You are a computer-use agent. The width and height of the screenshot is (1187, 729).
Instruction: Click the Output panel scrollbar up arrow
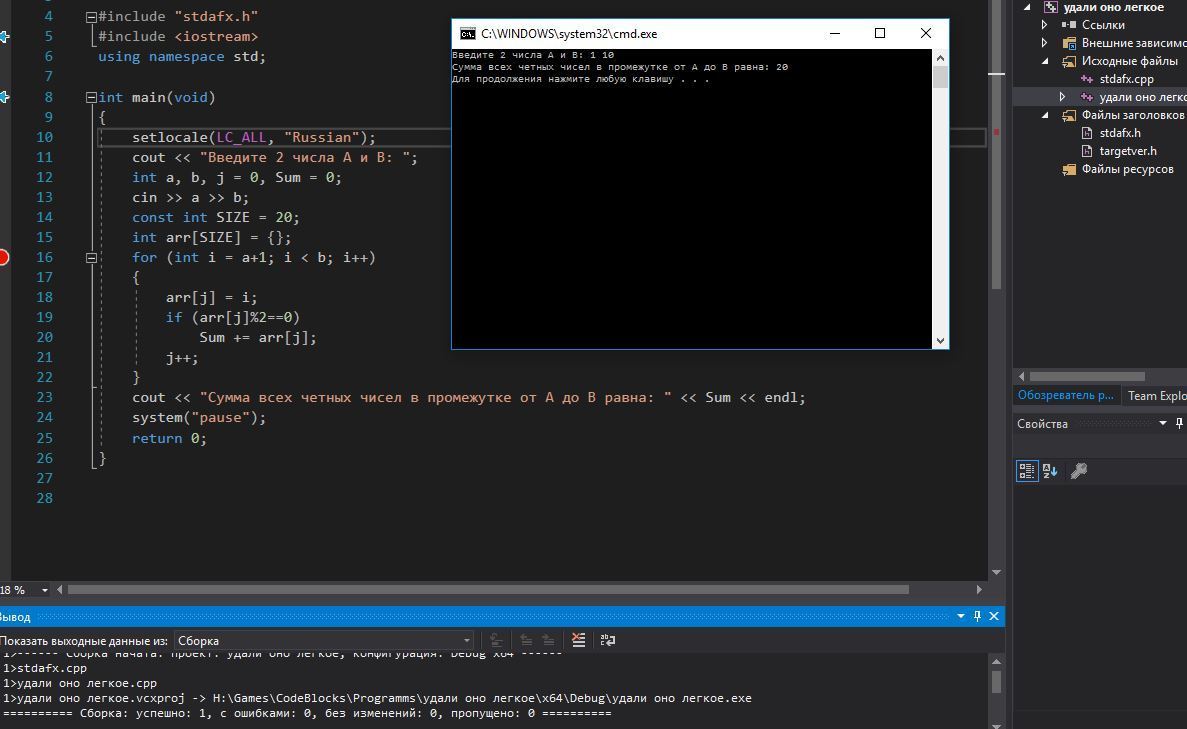pos(996,662)
